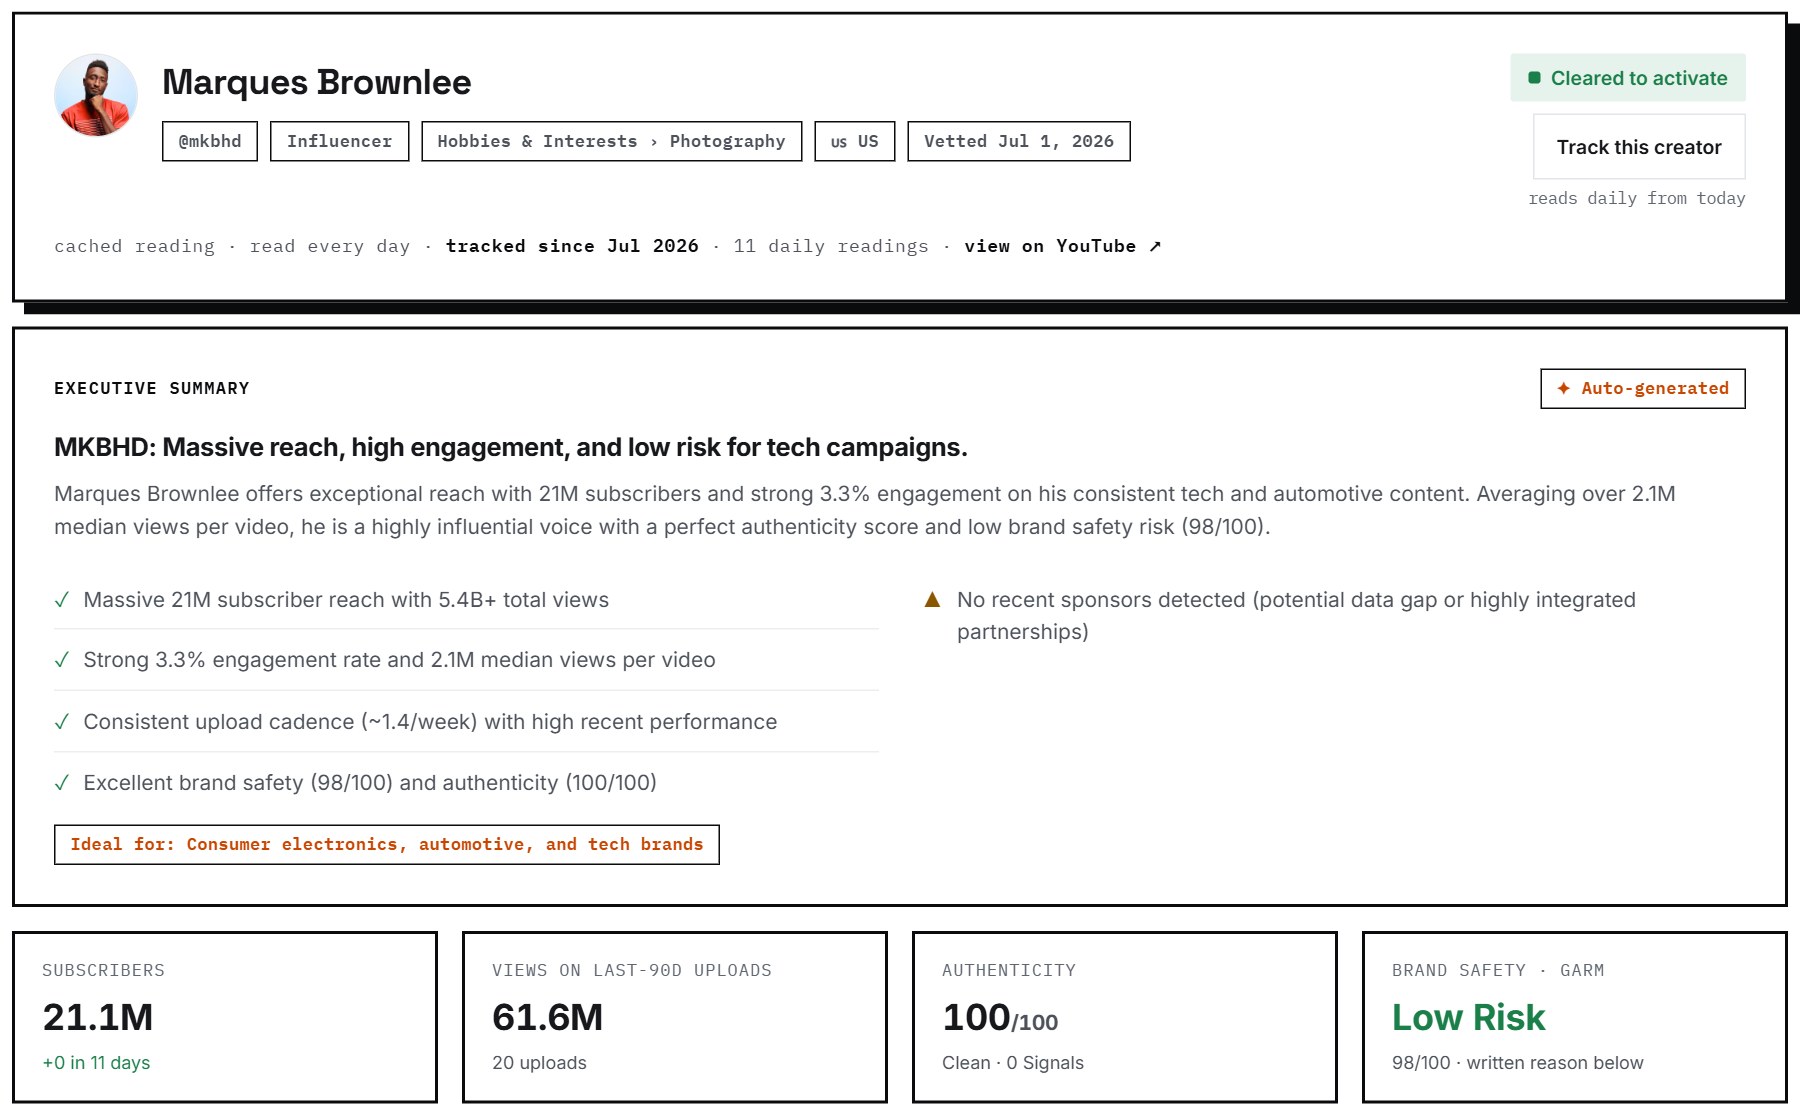
Task: Click the Track this creator button
Action: coord(1638,147)
